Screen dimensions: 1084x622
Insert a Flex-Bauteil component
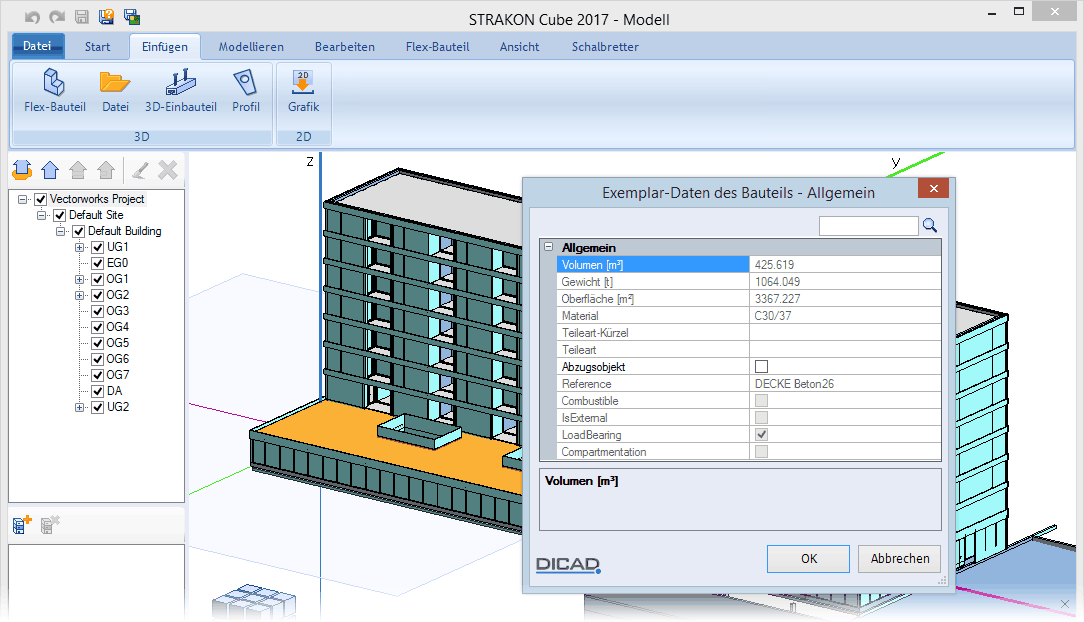point(55,91)
